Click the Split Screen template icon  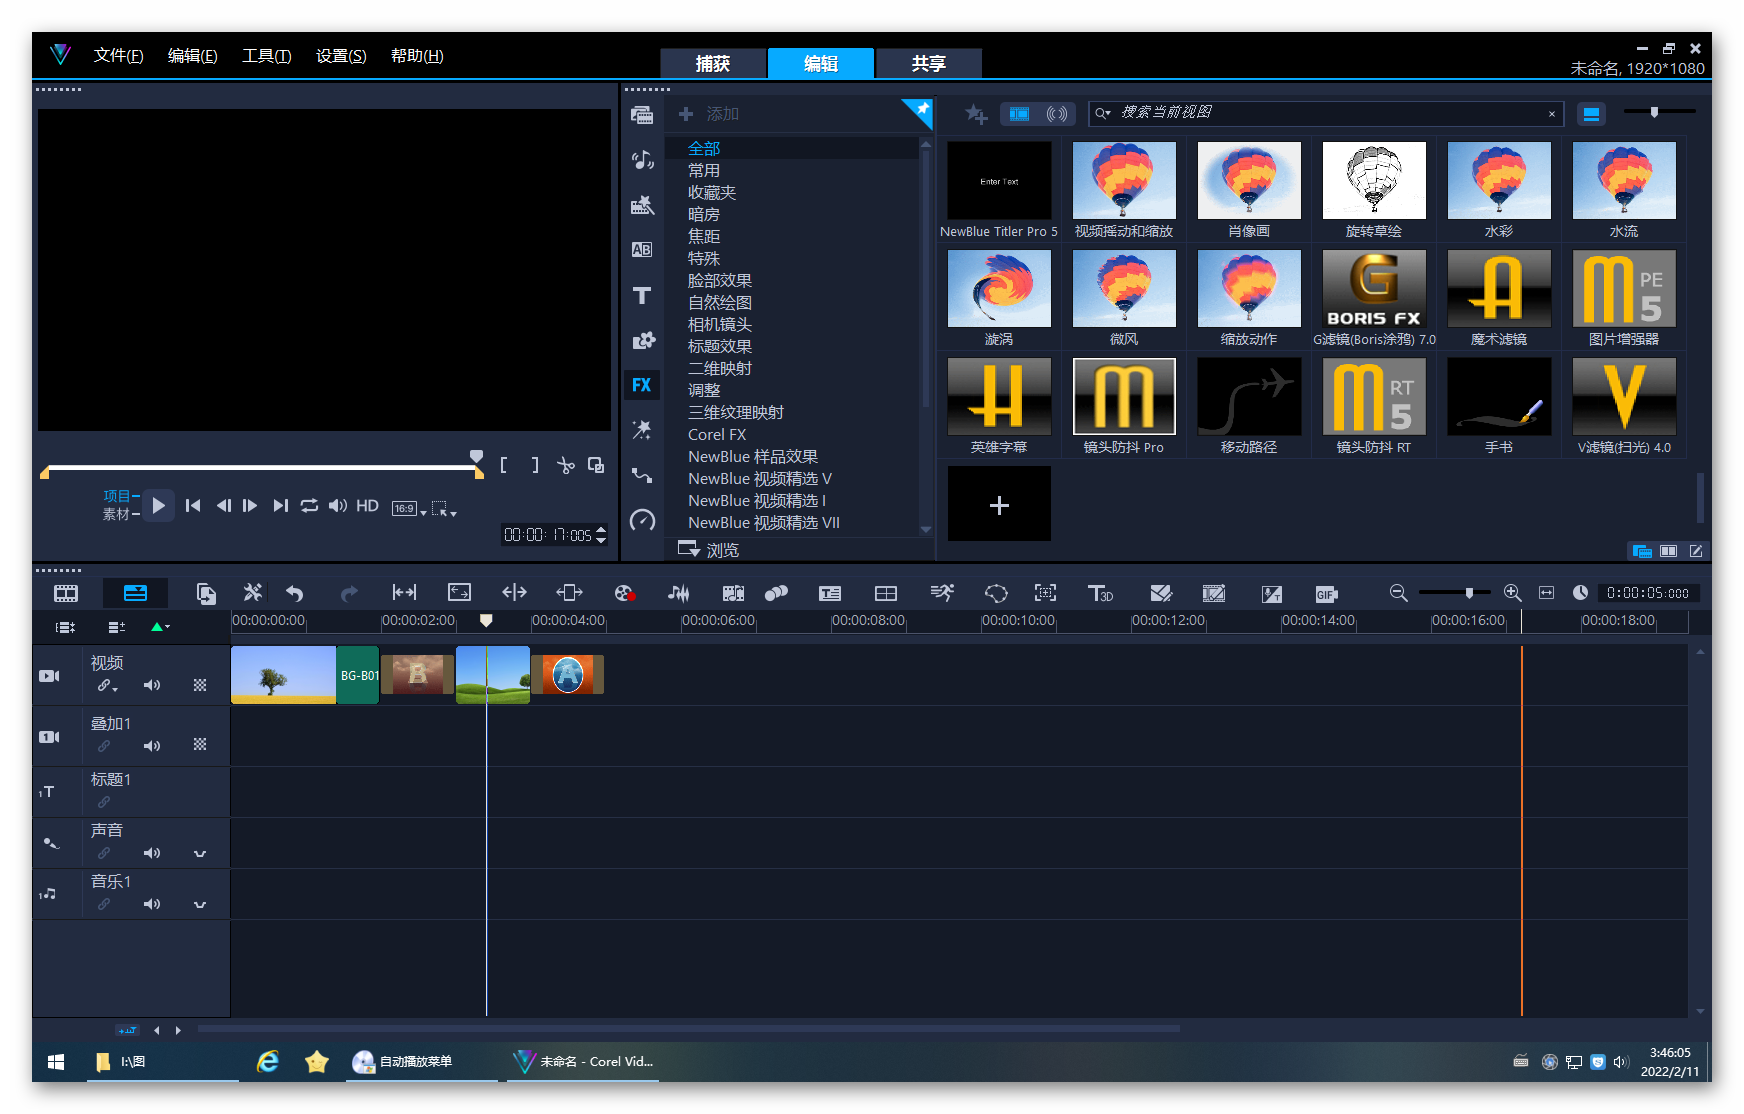pyautogui.click(x=886, y=593)
